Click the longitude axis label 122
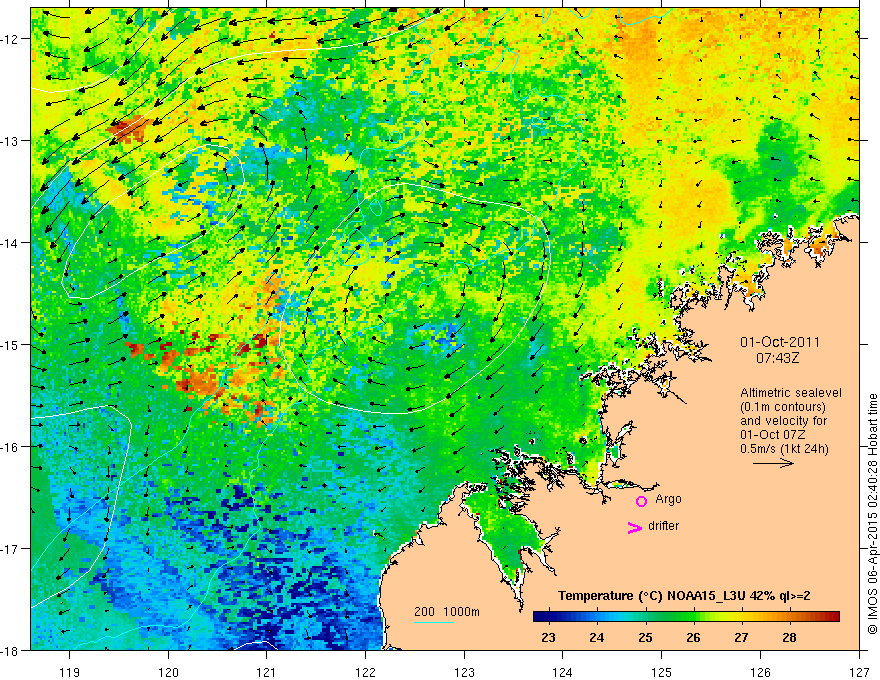This screenshot has width=880, height=680. coord(365,672)
